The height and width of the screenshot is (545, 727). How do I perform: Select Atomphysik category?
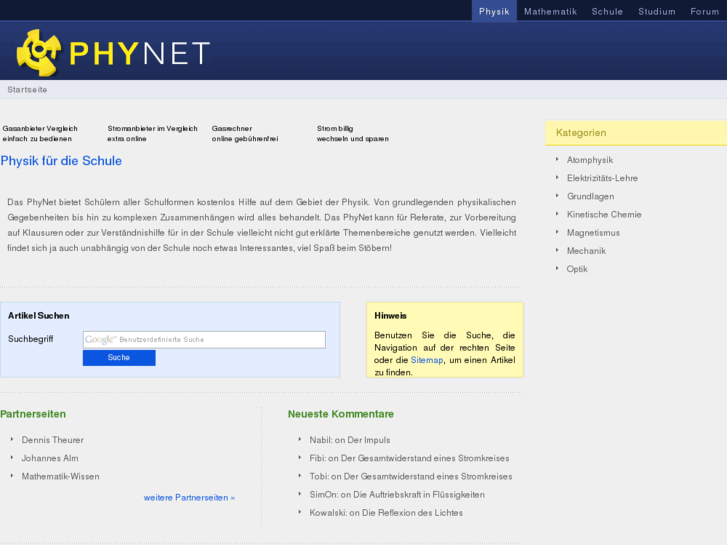click(x=590, y=160)
